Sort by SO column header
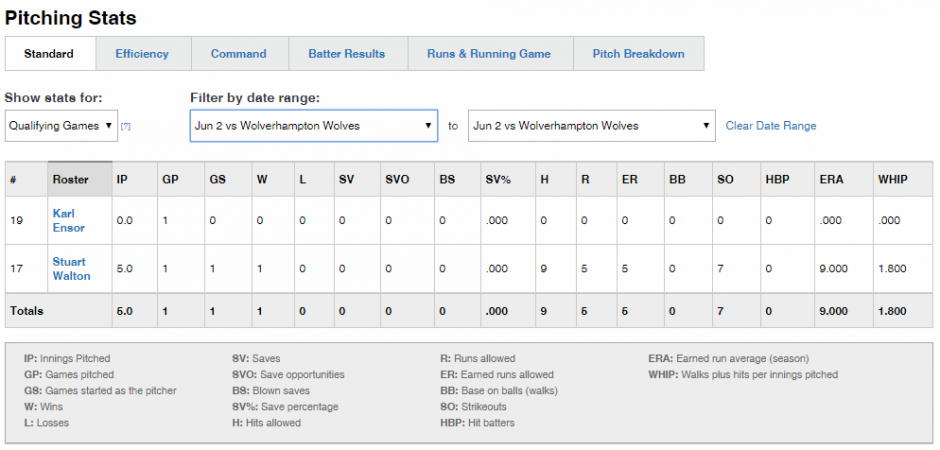Image resolution: width=940 pixels, height=450 pixels. click(736, 179)
